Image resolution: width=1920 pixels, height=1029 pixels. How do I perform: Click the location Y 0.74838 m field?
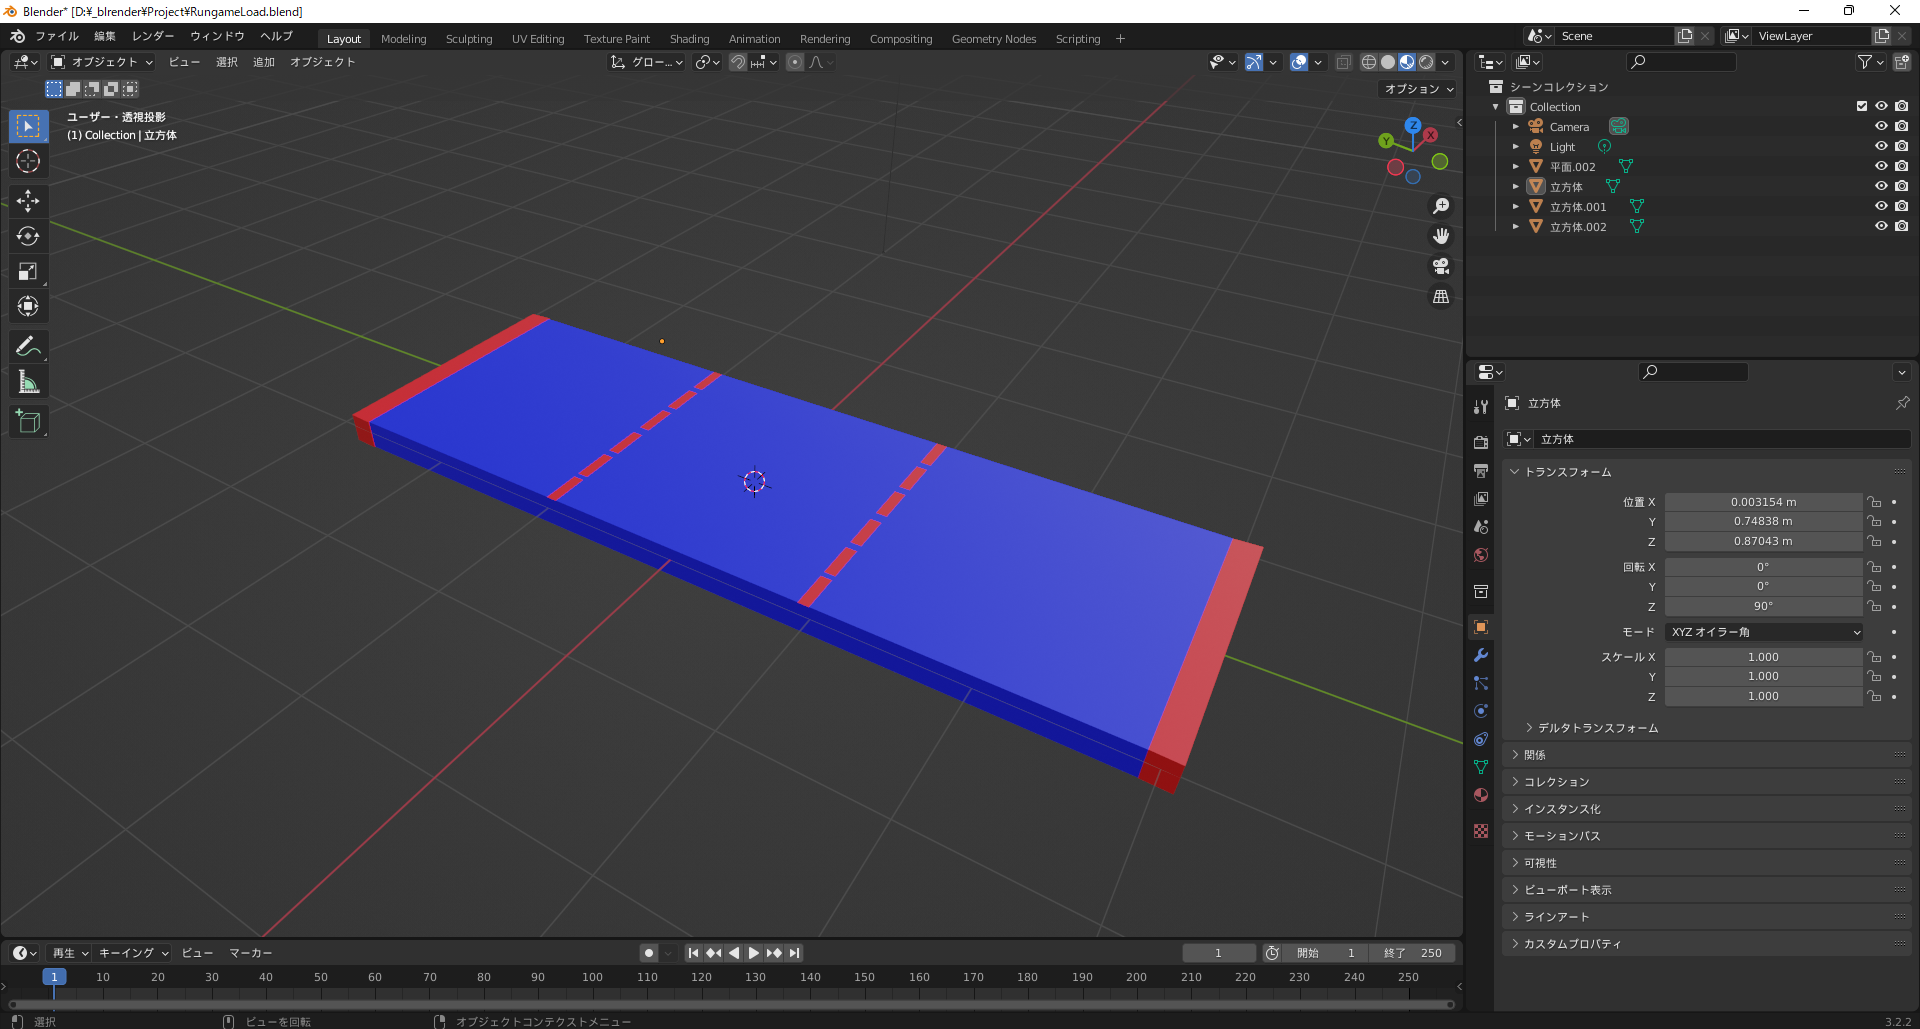1763,521
